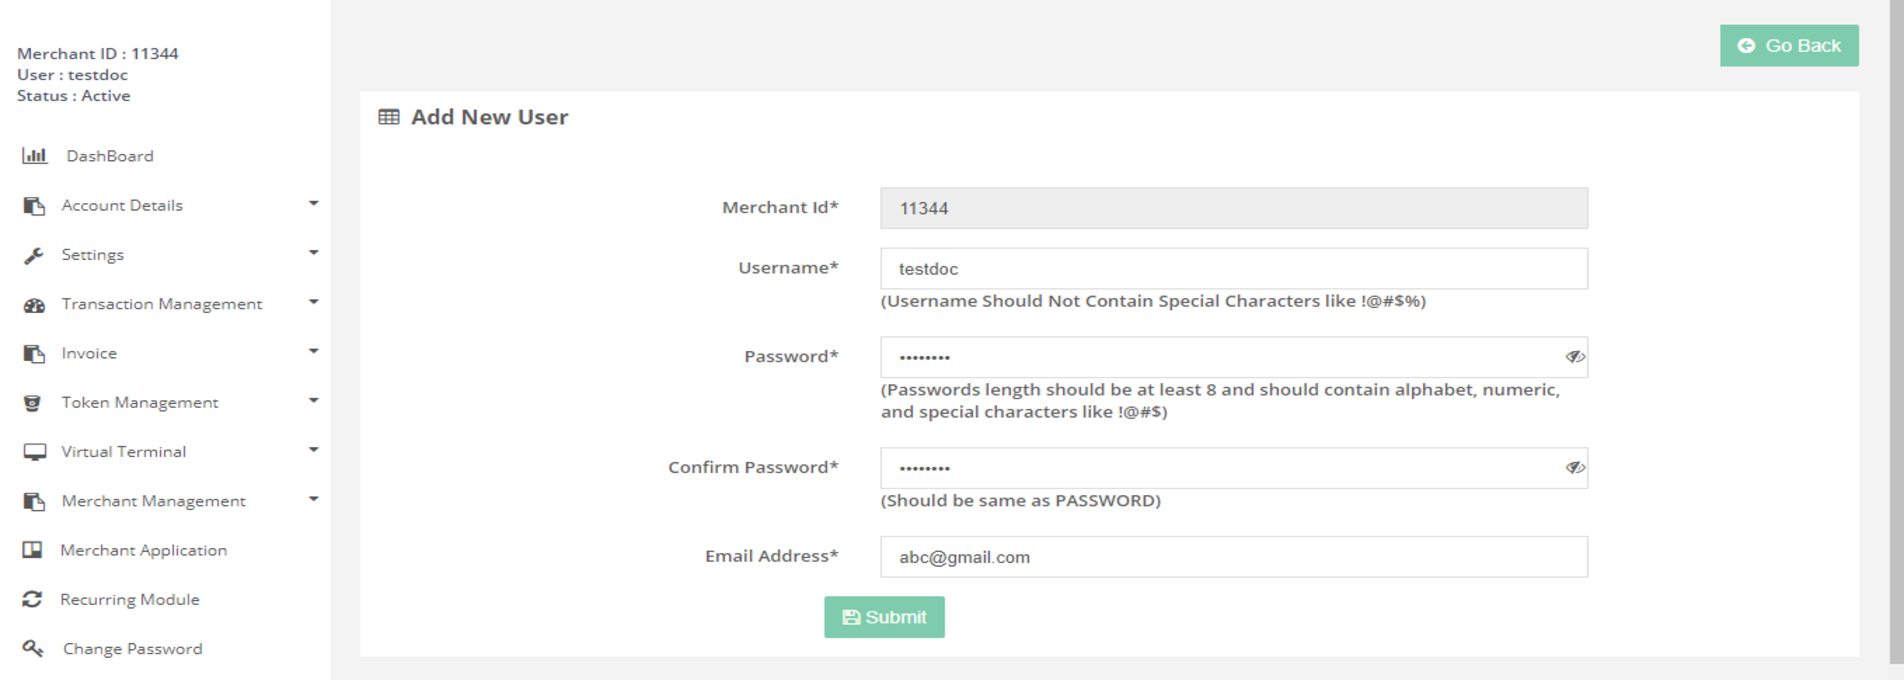Image resolution: width=1904 pixels, height=680 pixels.
Task: Click into the Email Address field
Action: click(1233, 557)
